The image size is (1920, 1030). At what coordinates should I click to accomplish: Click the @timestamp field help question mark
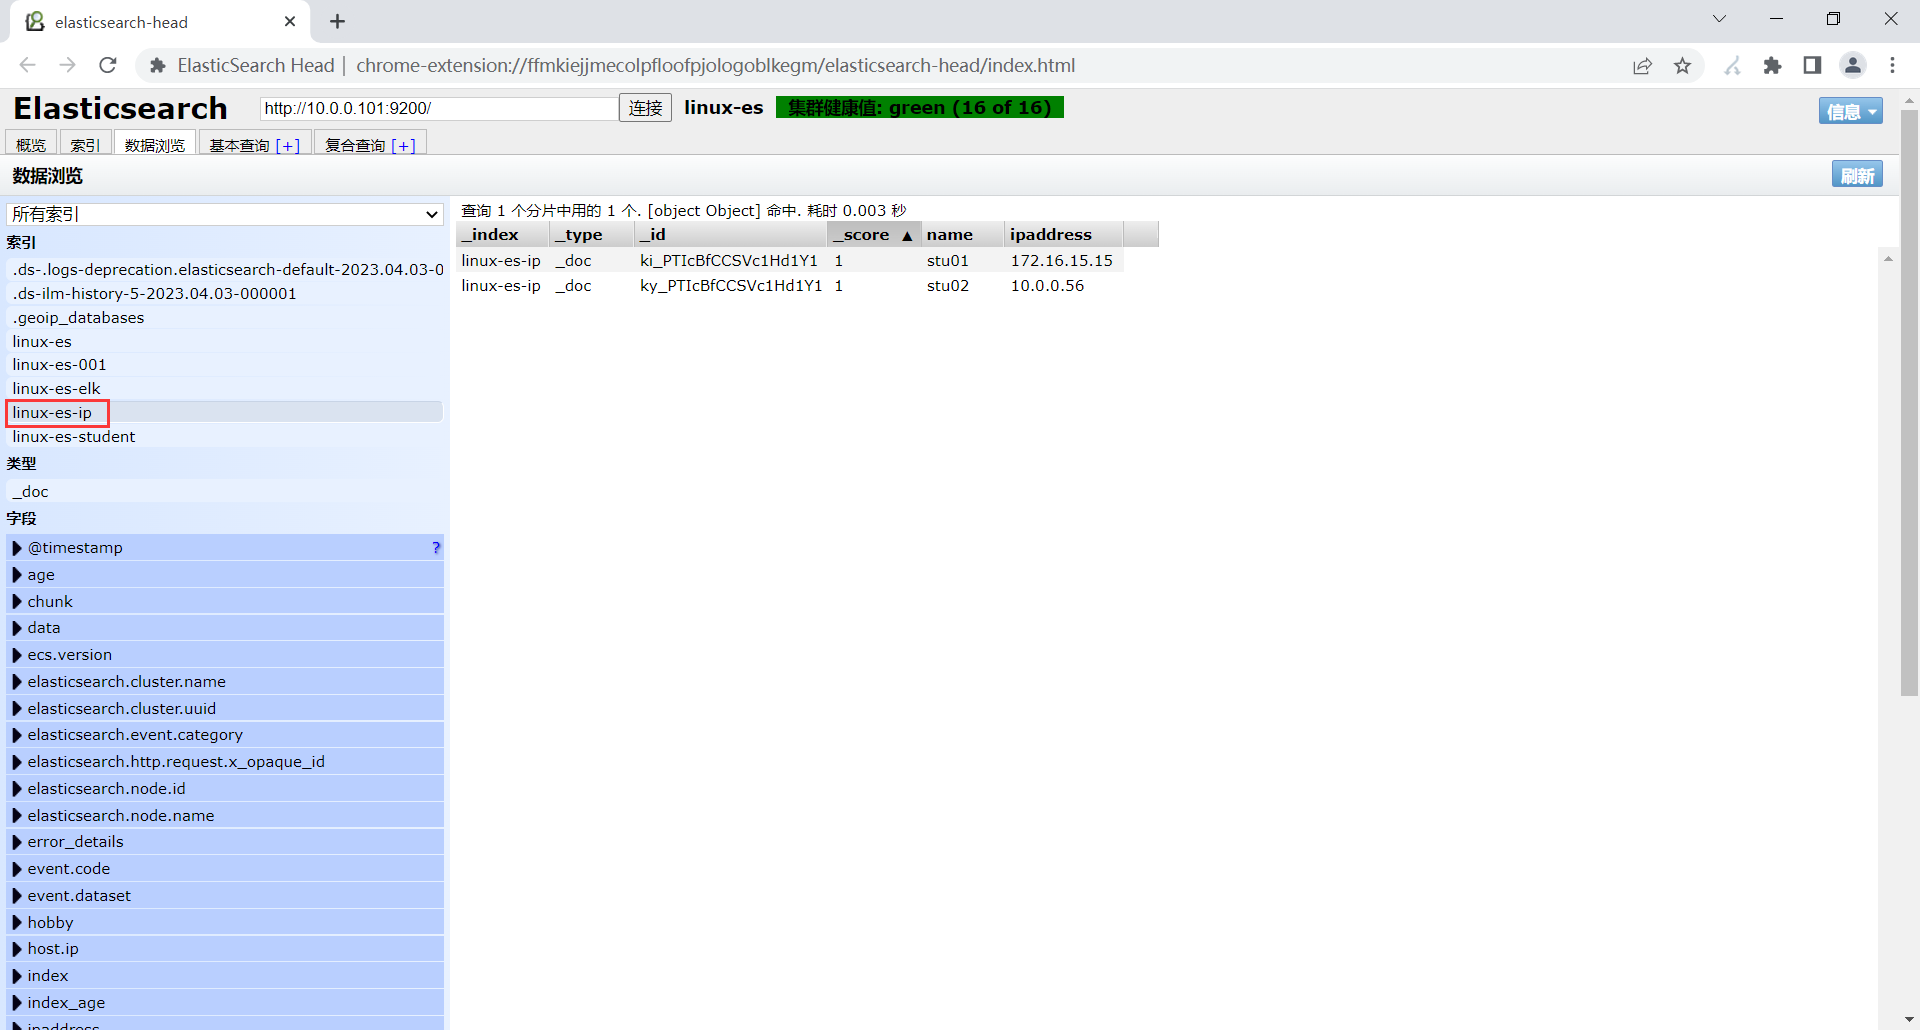tap(436, 548)
